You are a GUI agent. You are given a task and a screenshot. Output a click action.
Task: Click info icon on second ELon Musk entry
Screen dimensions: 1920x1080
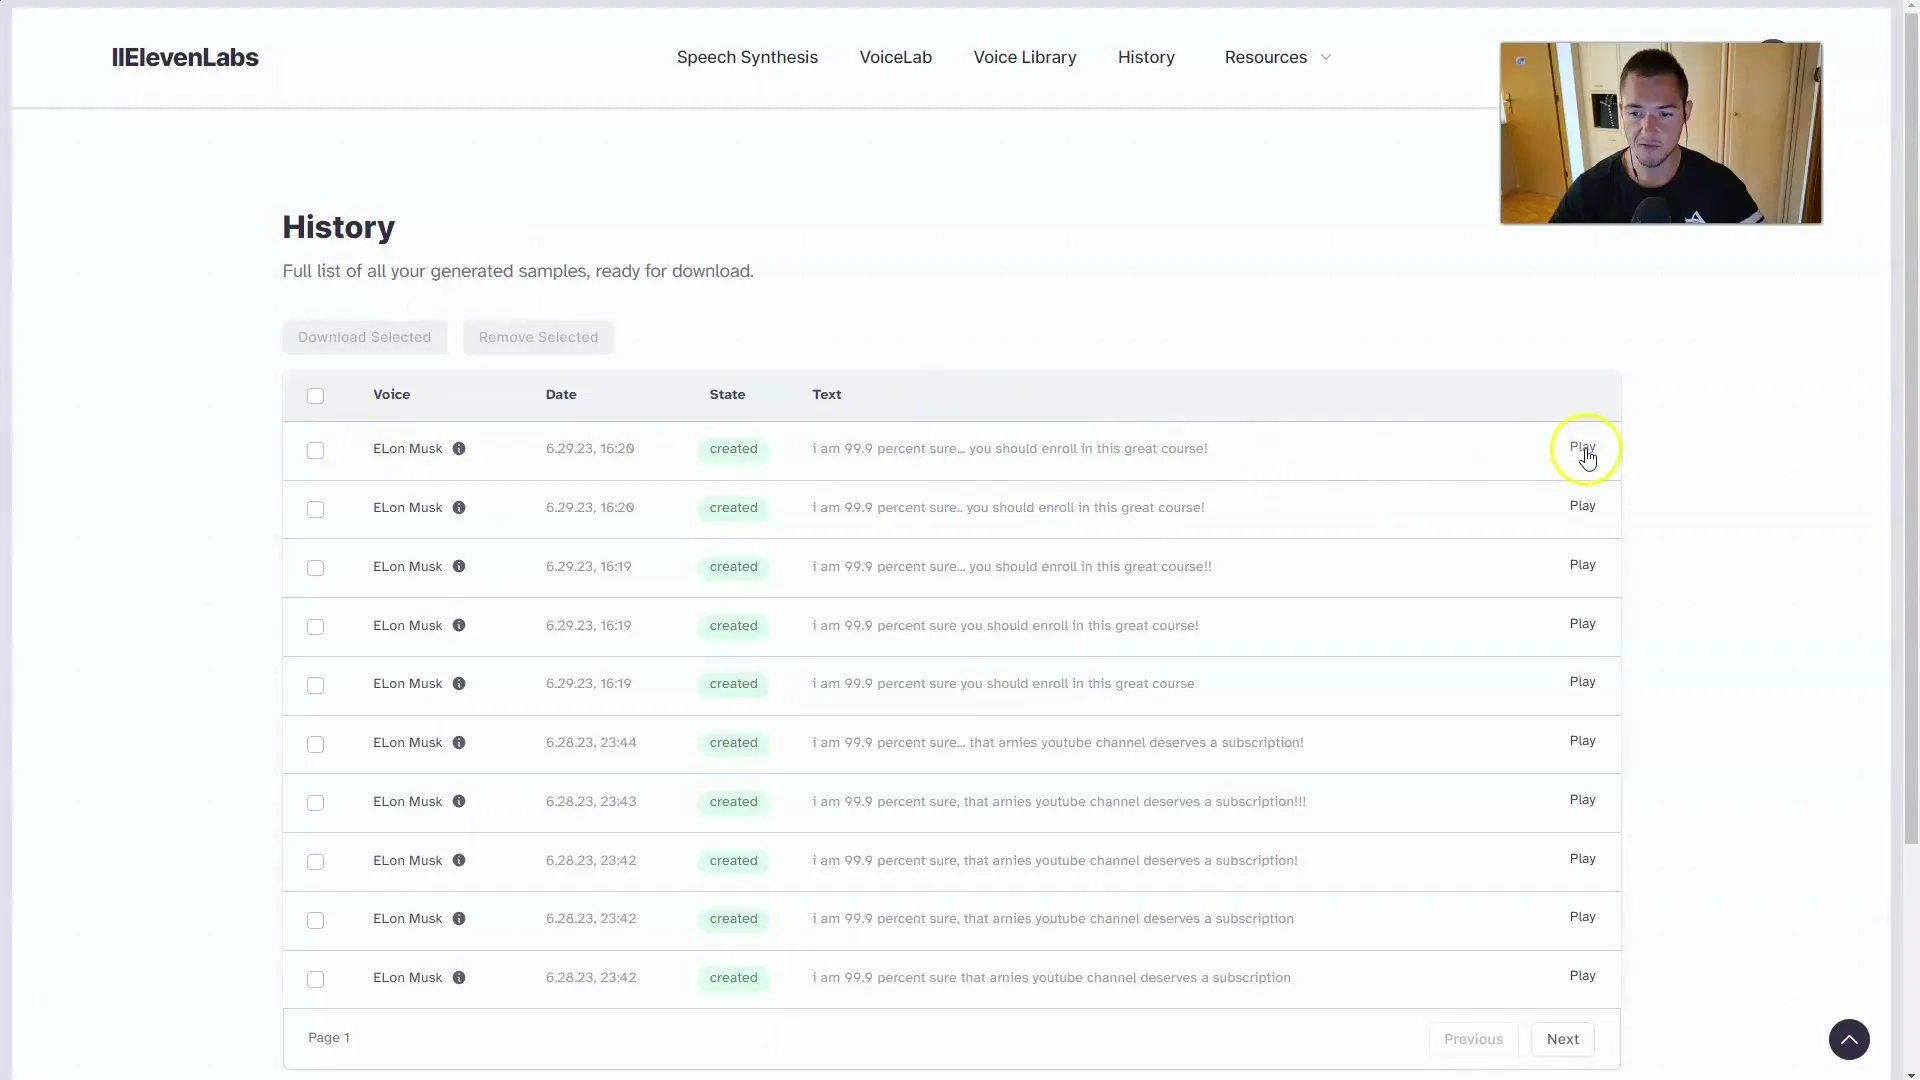pos(459,506)
